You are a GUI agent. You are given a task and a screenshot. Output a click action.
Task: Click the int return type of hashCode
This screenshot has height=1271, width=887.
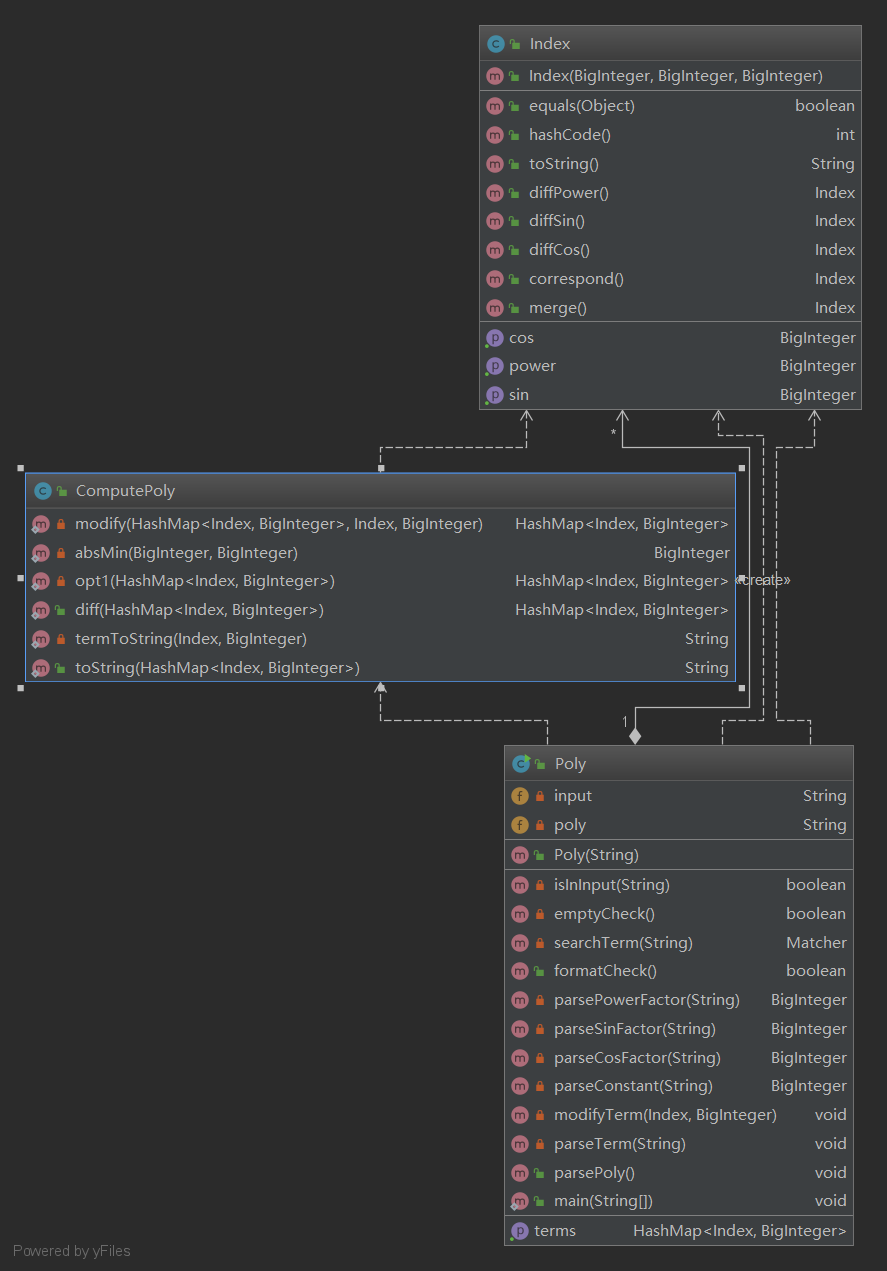(x=845, y=135)
